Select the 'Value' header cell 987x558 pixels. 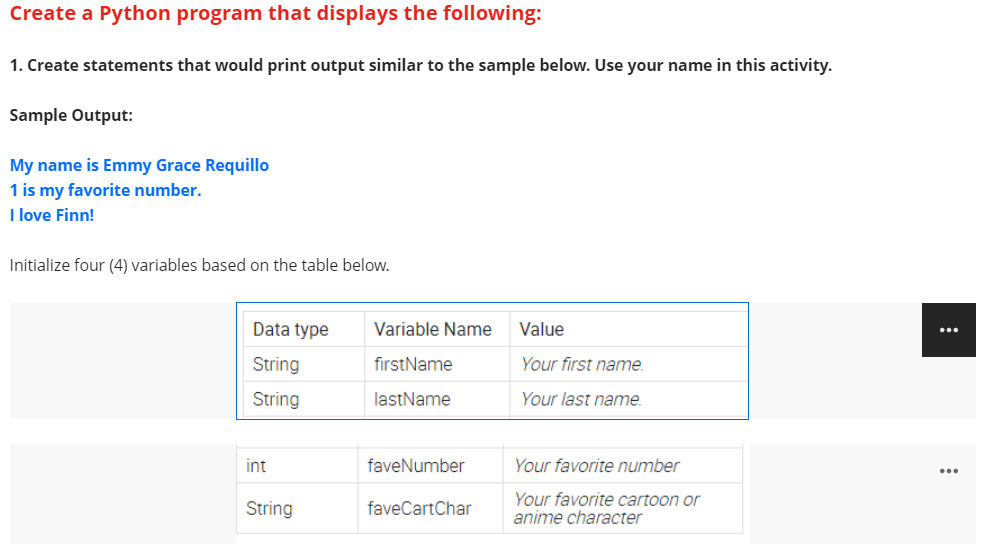[628, 329]
